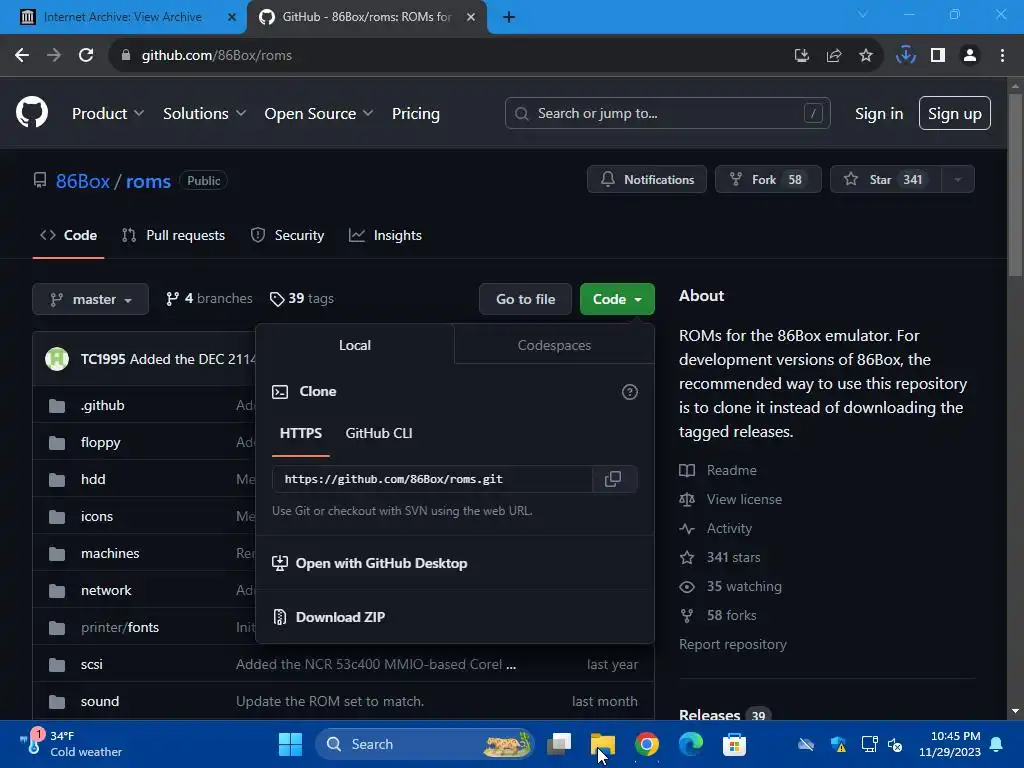Open the master branch selector
1024x768 pixels.
pyautogui.click(x=91, y=299)
